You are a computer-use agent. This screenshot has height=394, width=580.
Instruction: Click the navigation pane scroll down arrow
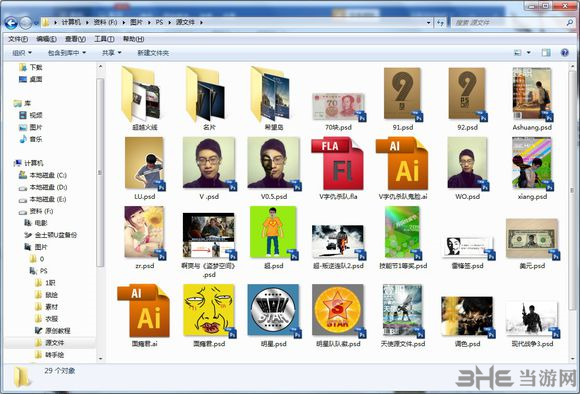point(100,358)
